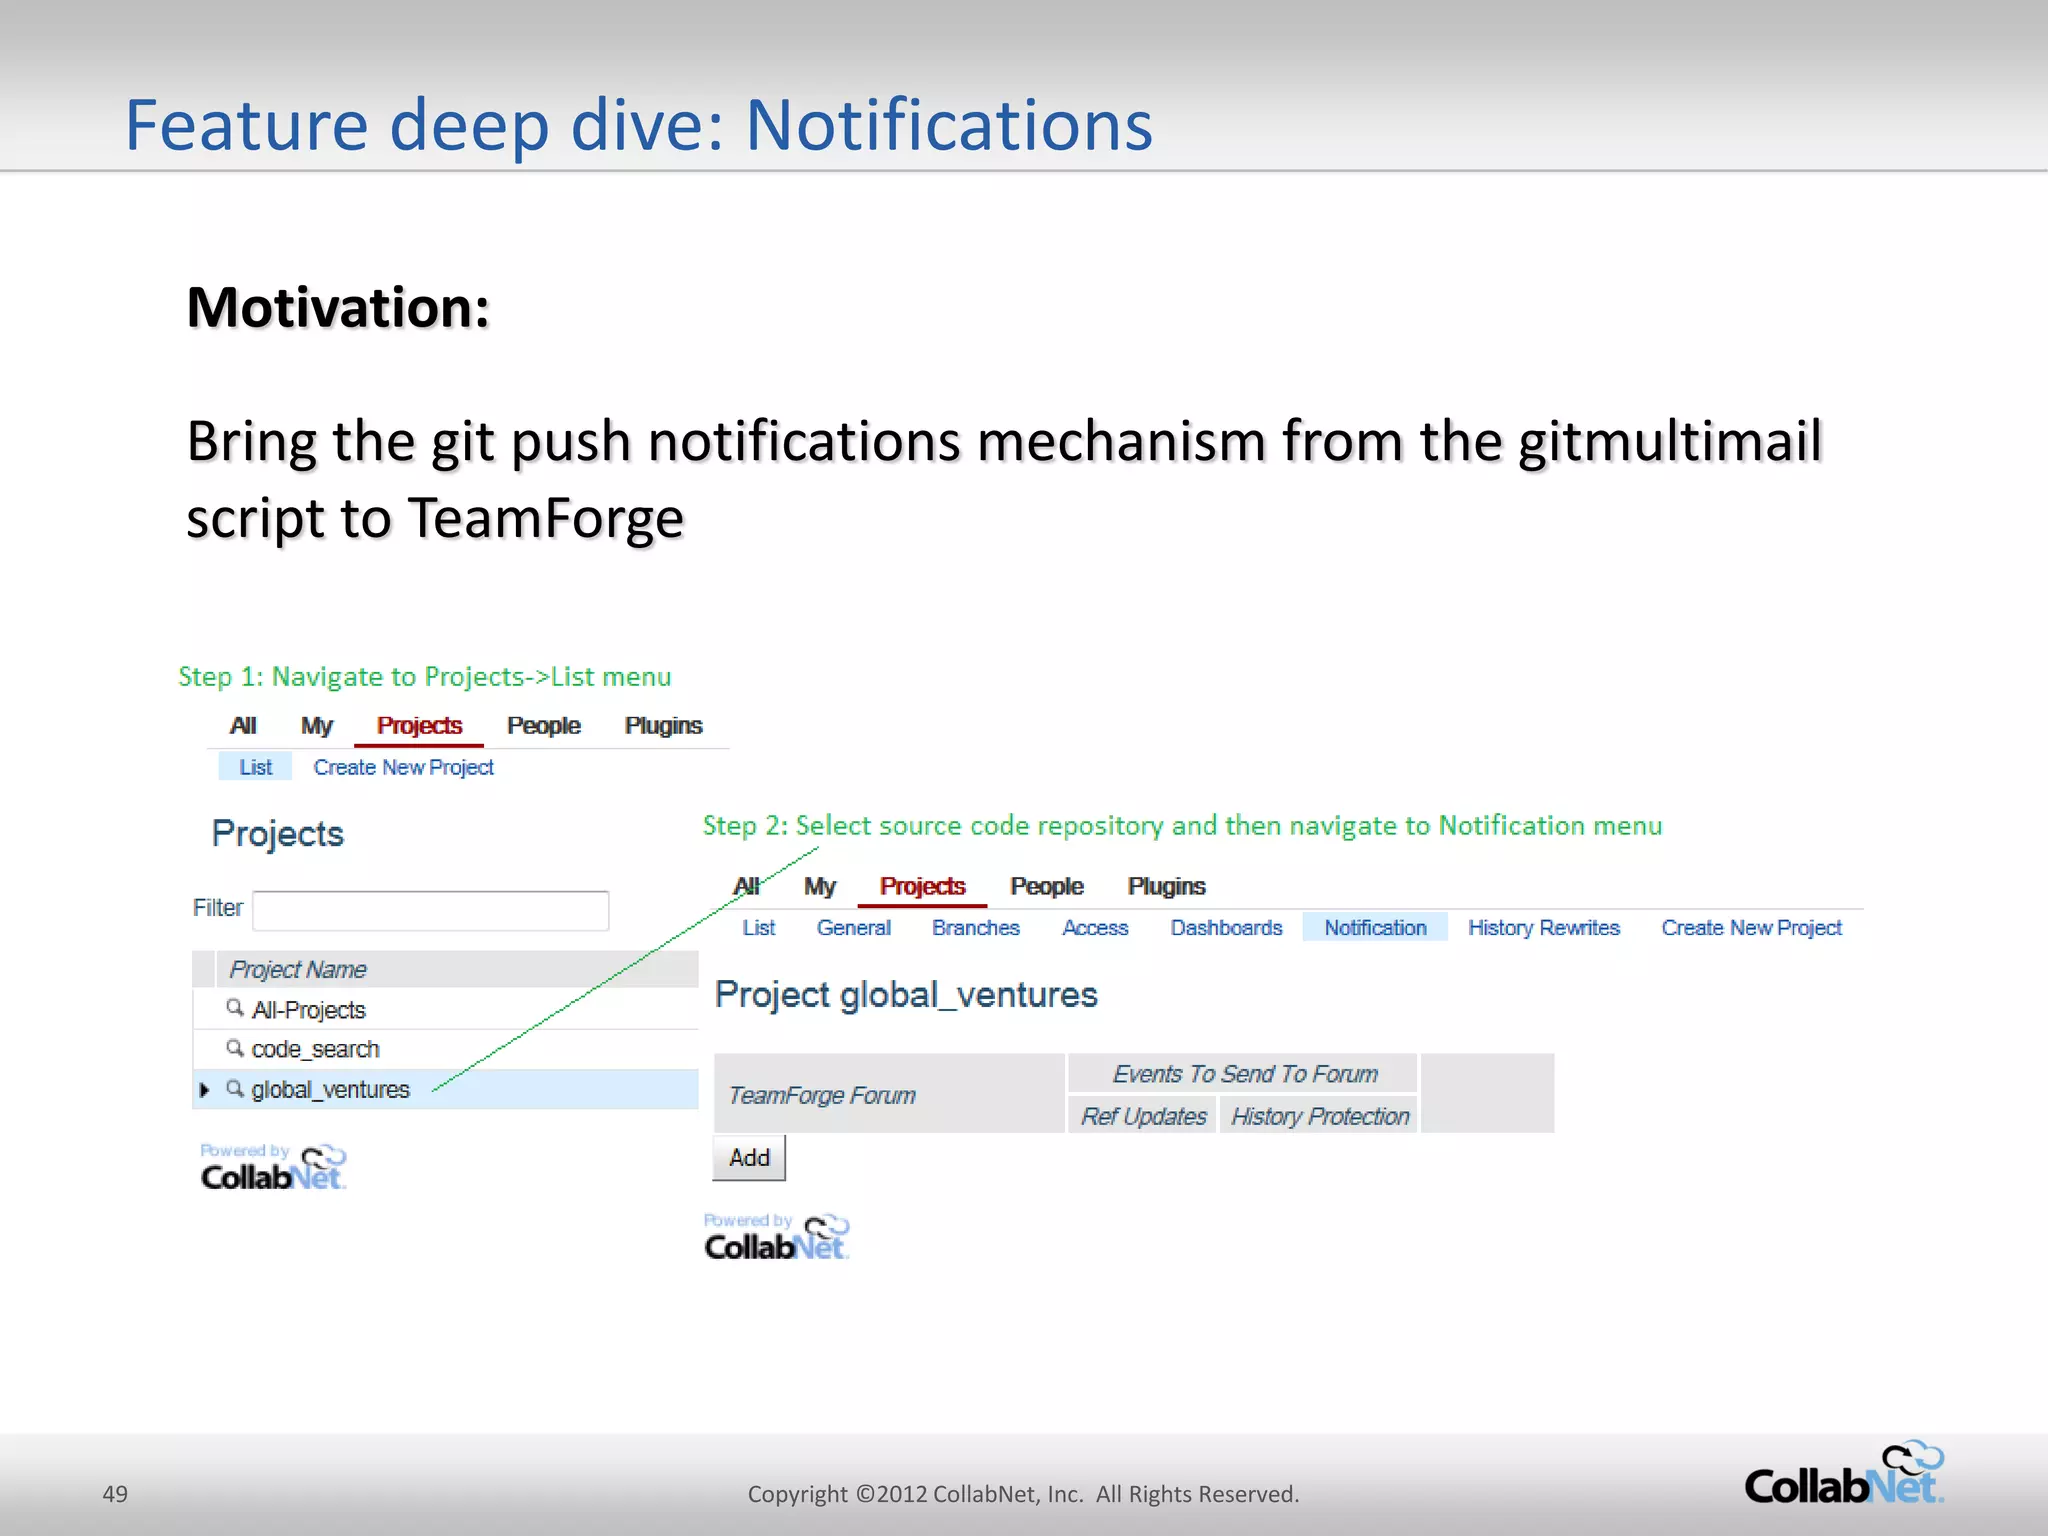Select the Notification submenu
The height and width of the screenshot is (1536, 2048).
[1375, 928]
